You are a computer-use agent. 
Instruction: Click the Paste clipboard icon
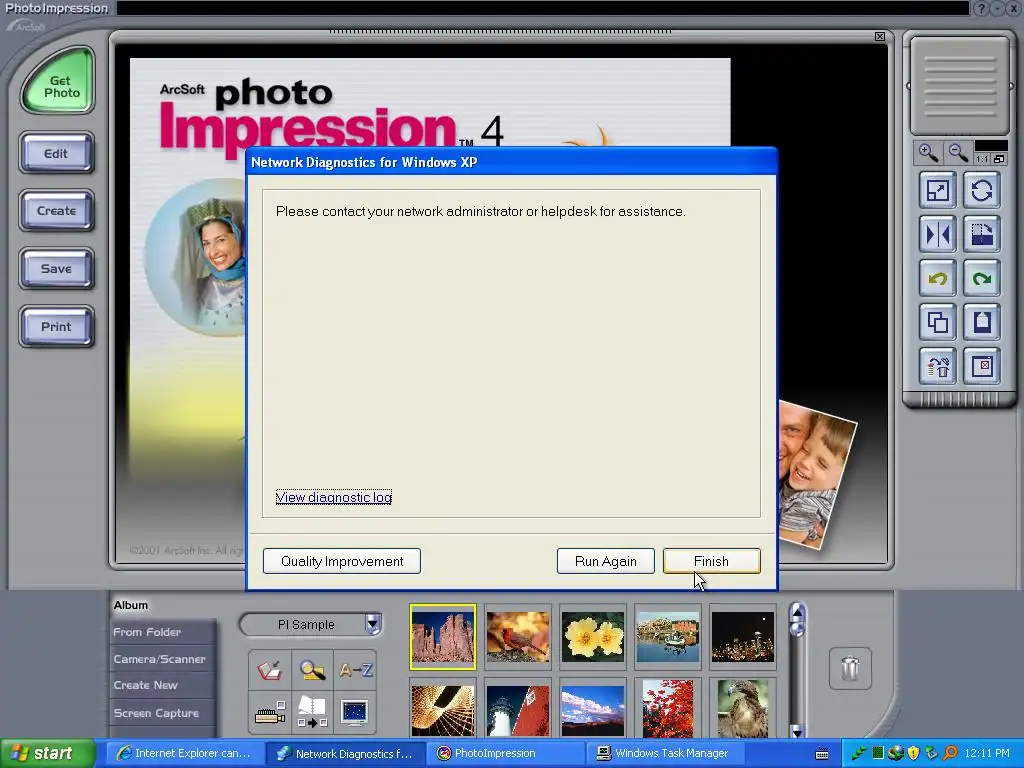[982, 323]
